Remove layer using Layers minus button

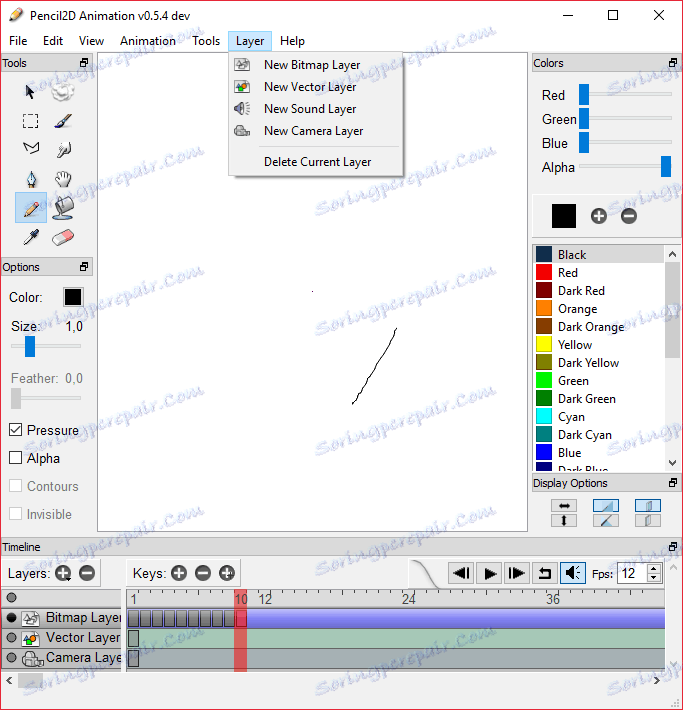pyautogui.click(x=87, y=573)
